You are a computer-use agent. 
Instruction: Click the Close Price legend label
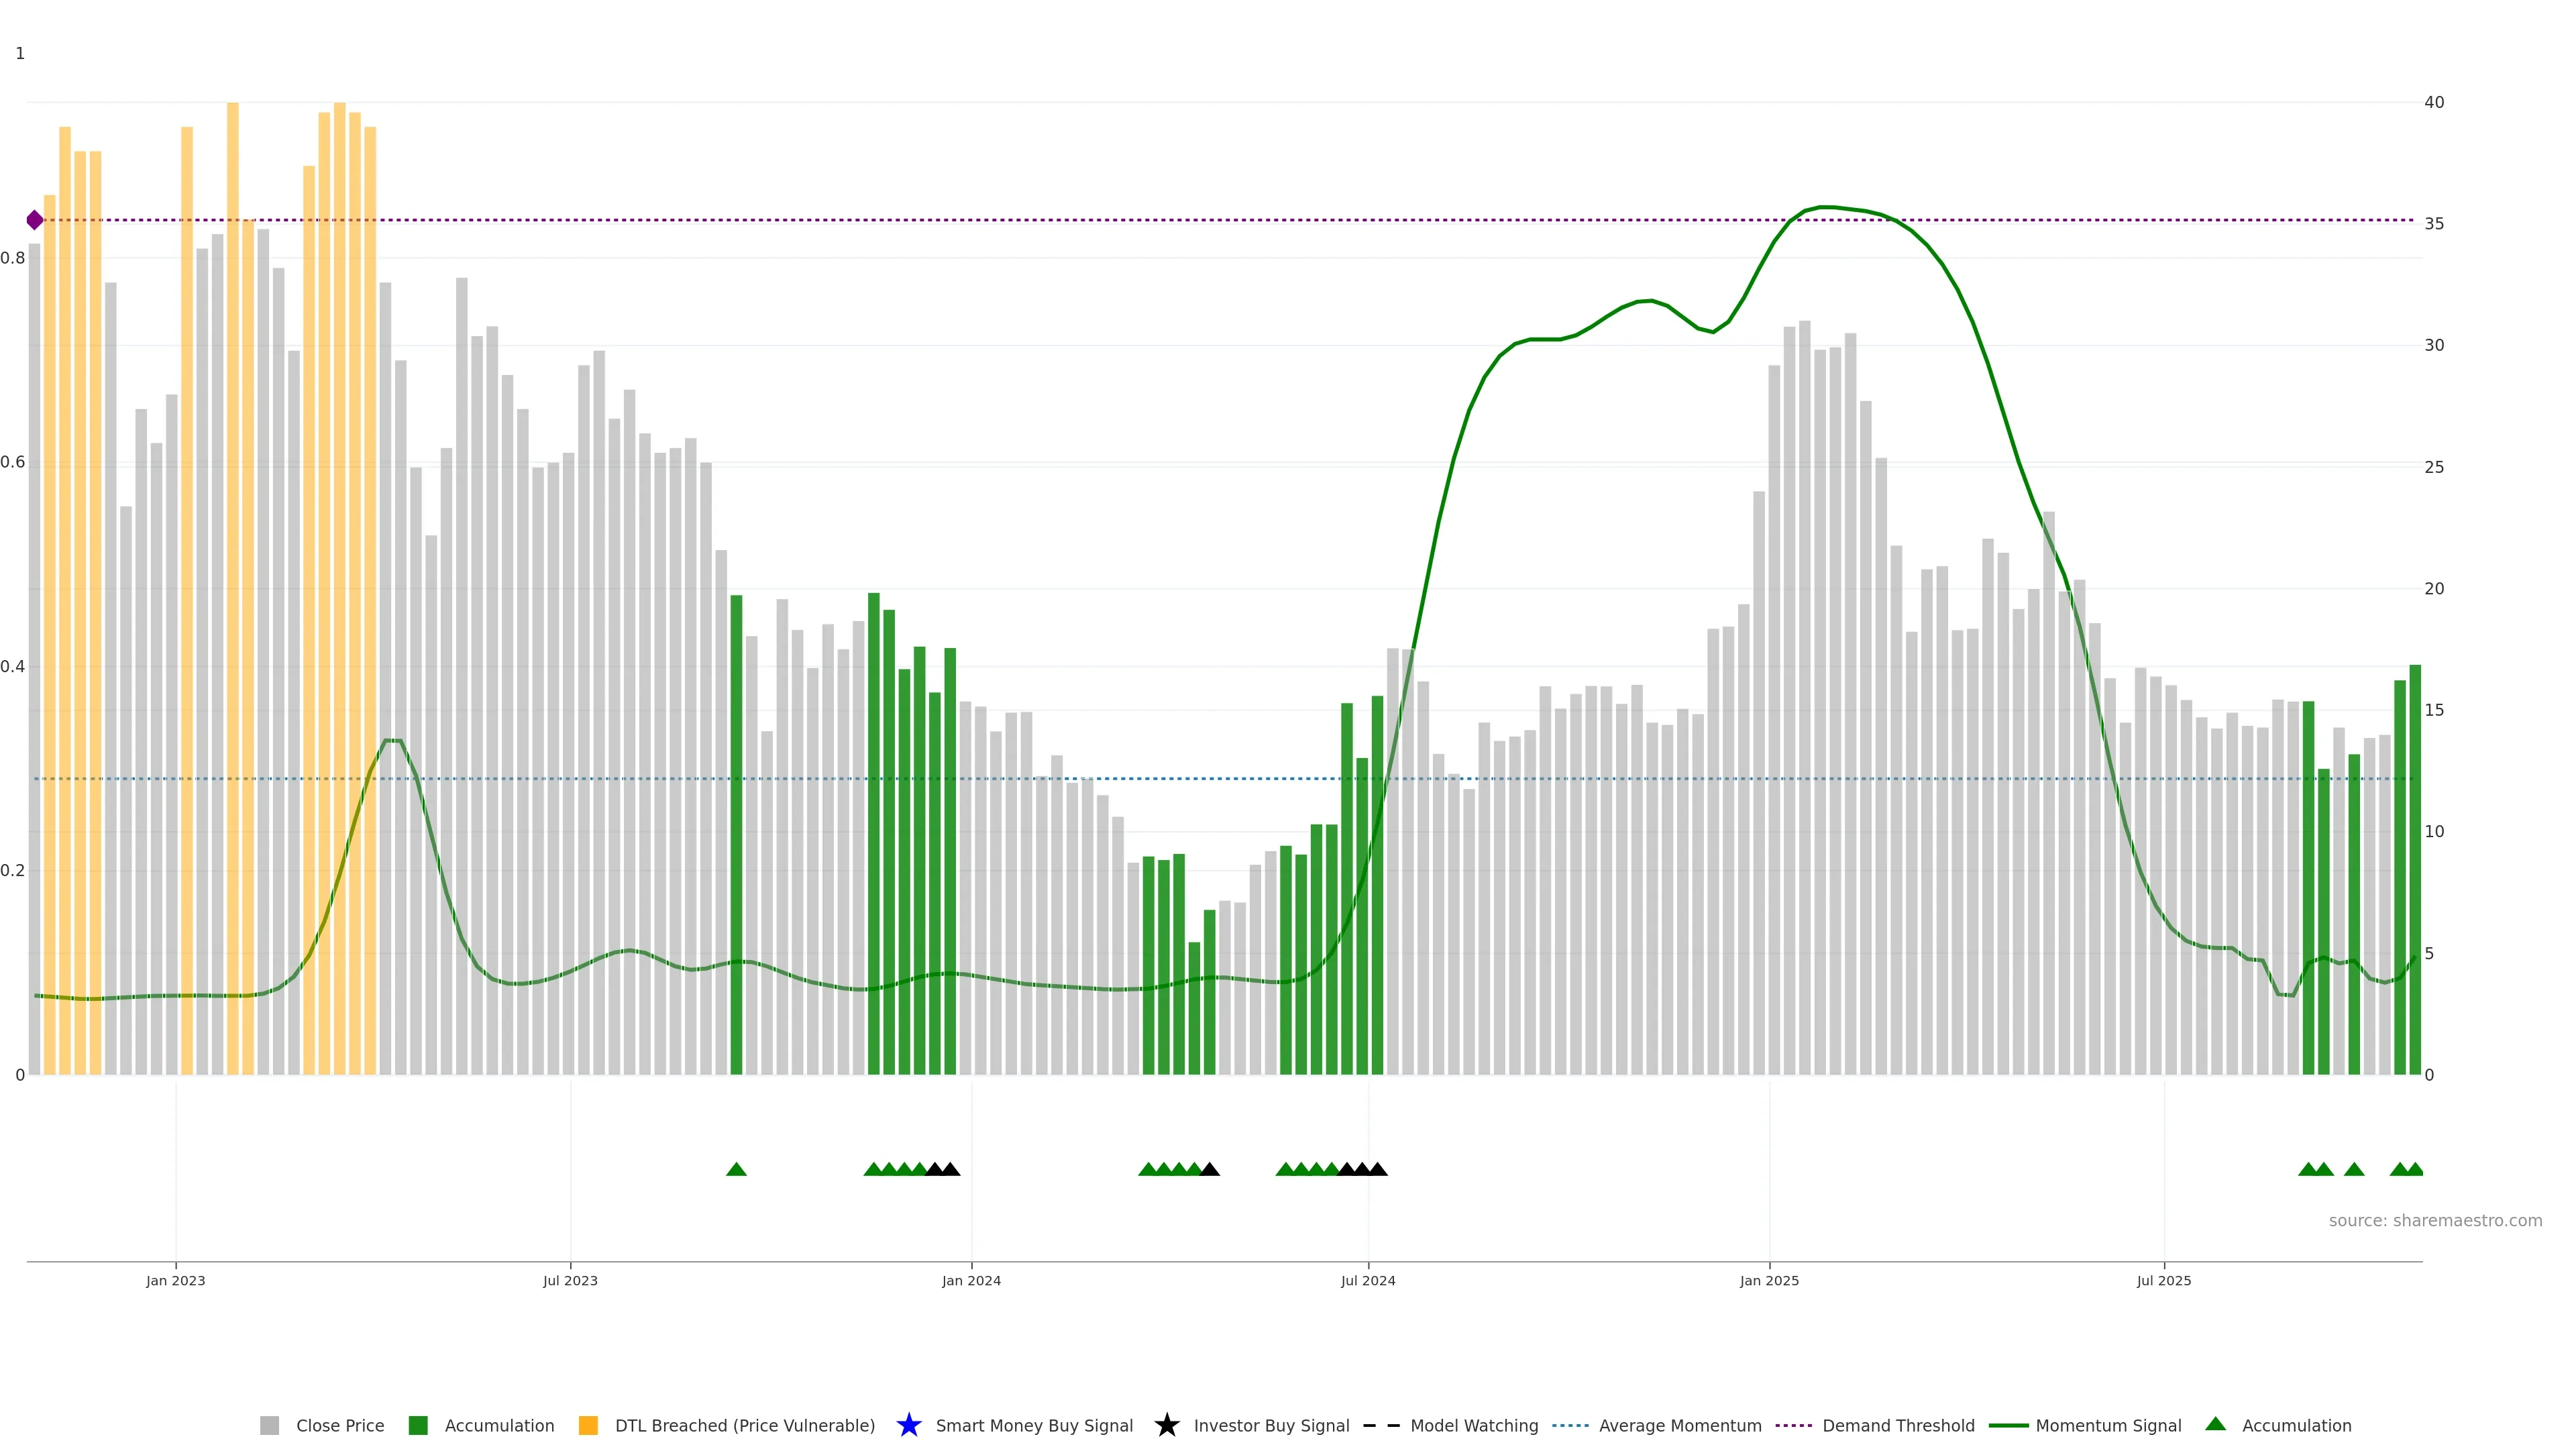(340, 1425)
